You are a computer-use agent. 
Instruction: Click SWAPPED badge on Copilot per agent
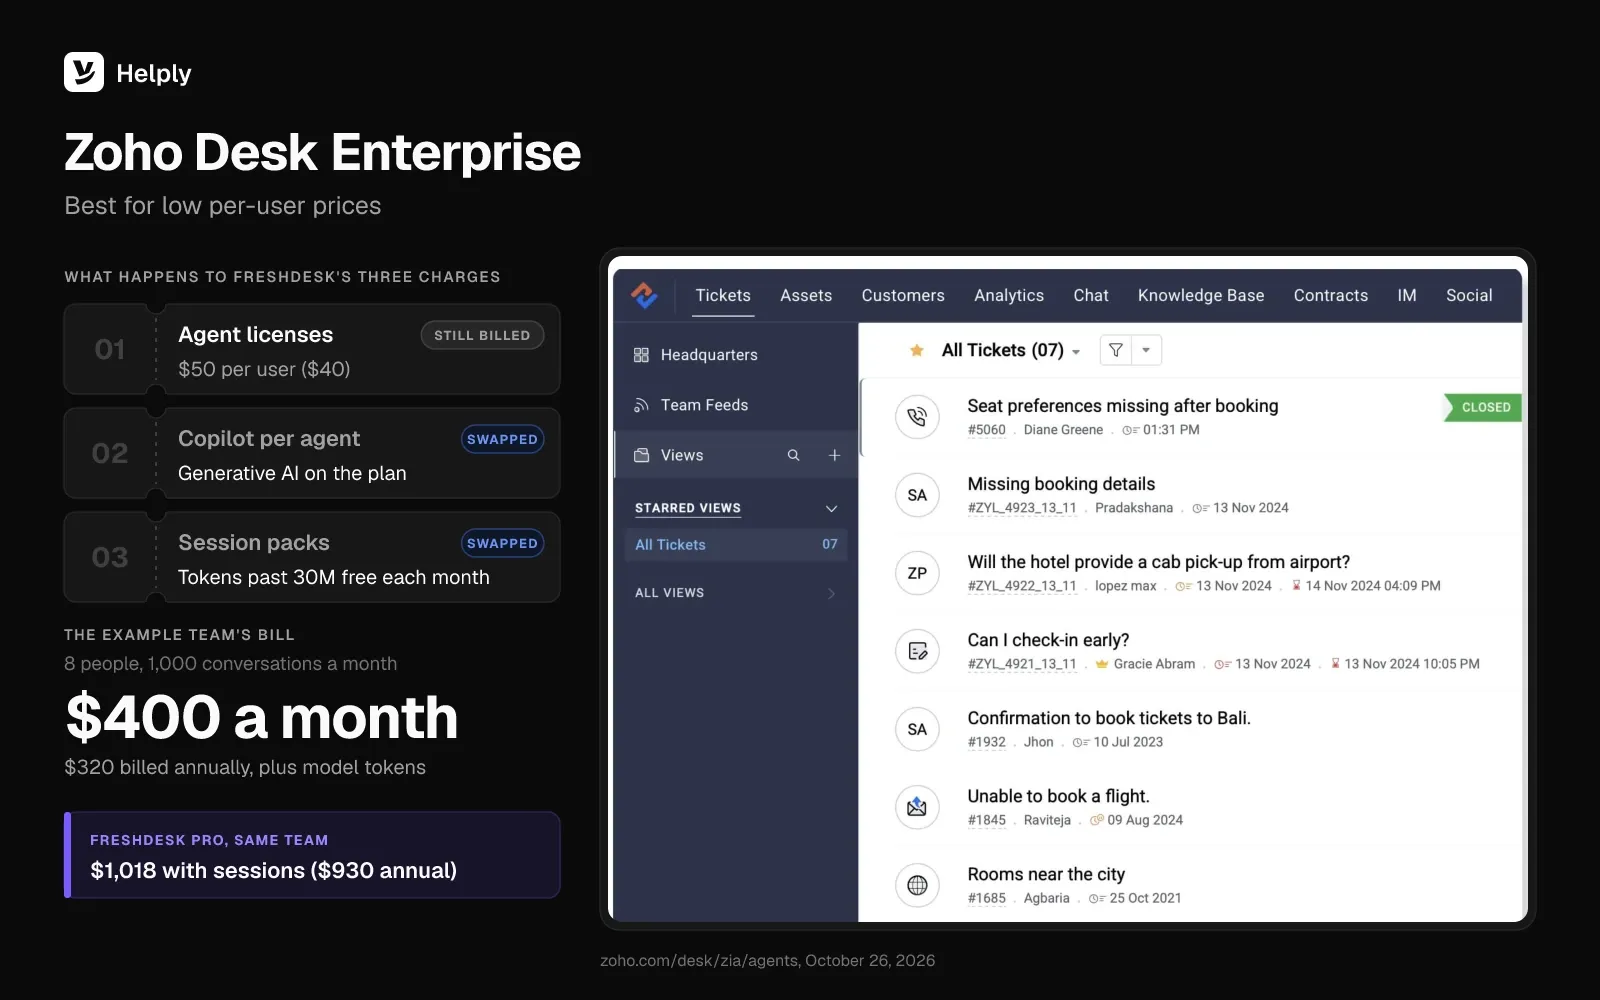coord(502,439)
